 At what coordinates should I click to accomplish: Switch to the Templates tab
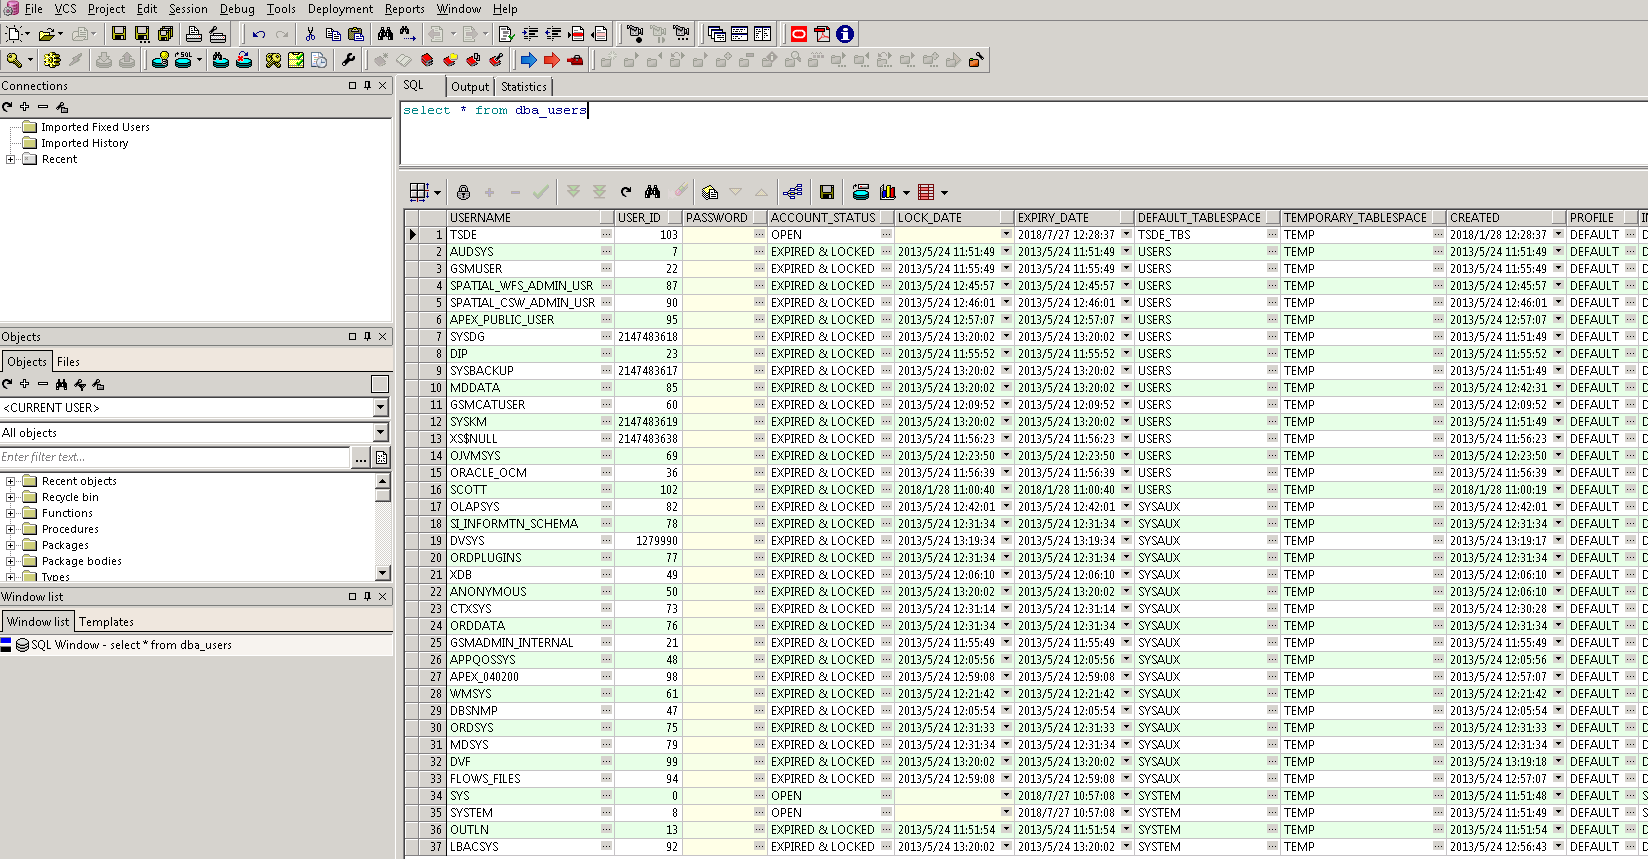(106, 622)
